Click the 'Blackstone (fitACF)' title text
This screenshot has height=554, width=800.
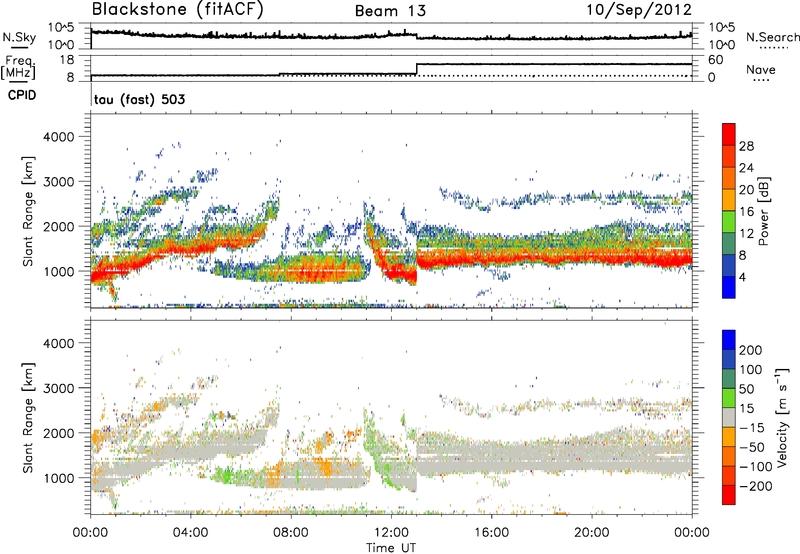178,10
